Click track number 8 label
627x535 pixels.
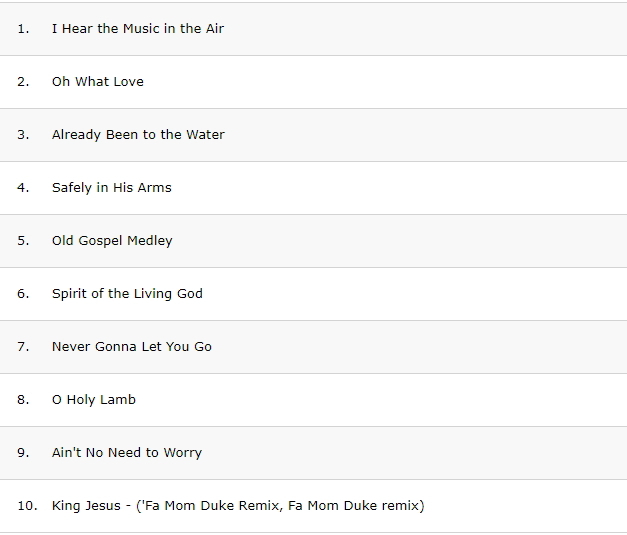point(23,400)
